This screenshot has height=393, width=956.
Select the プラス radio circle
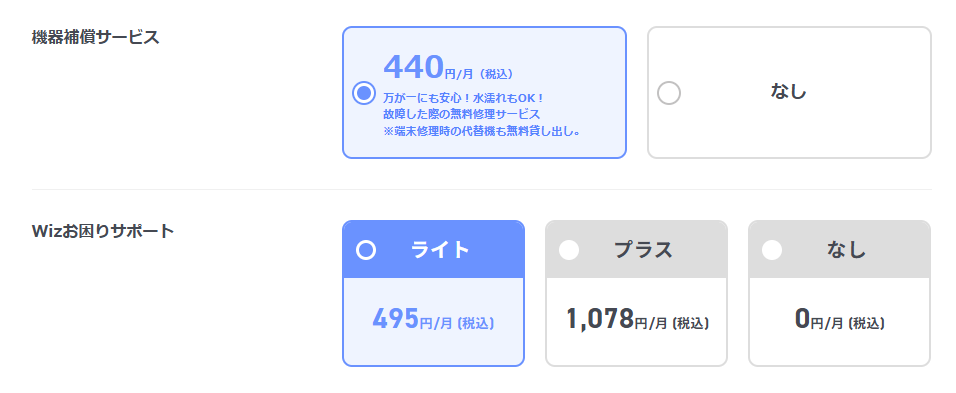[569, 250]
